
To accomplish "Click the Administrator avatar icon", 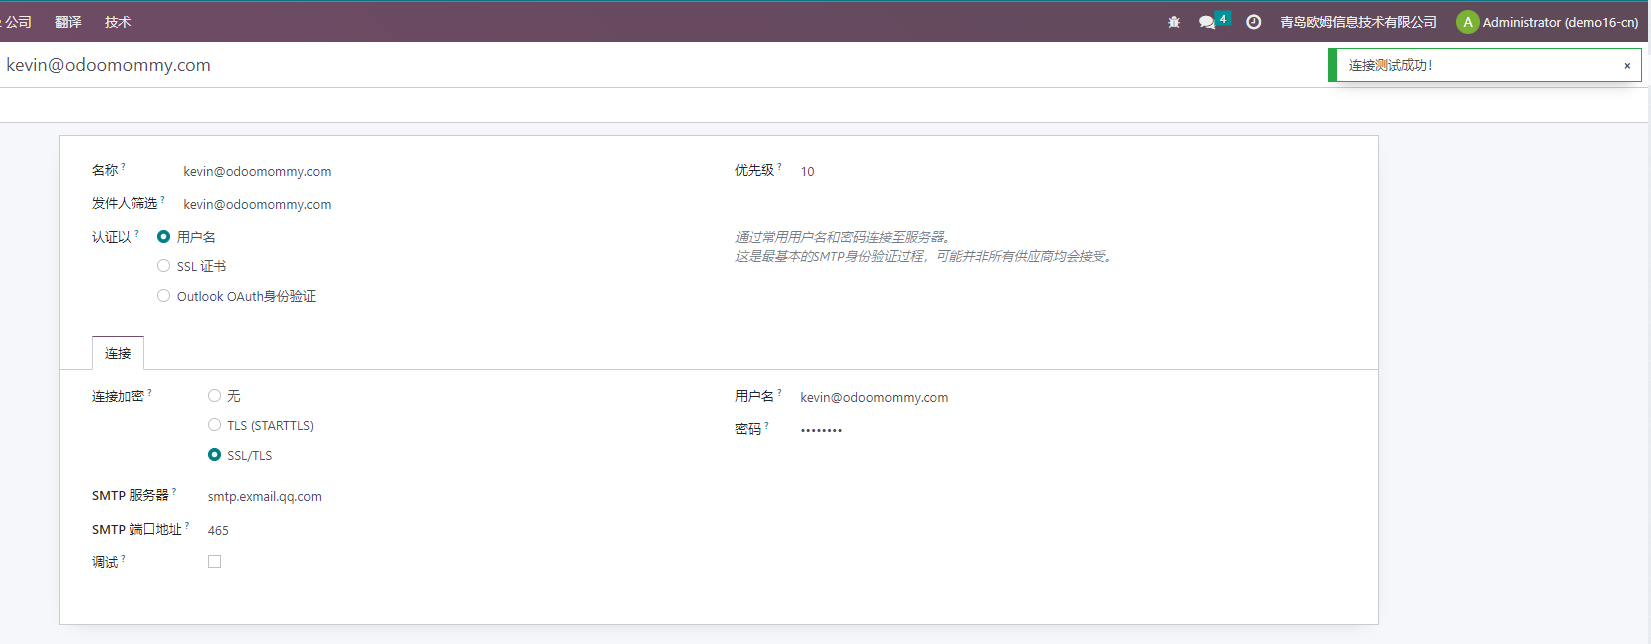I will tap(1467, 22).
